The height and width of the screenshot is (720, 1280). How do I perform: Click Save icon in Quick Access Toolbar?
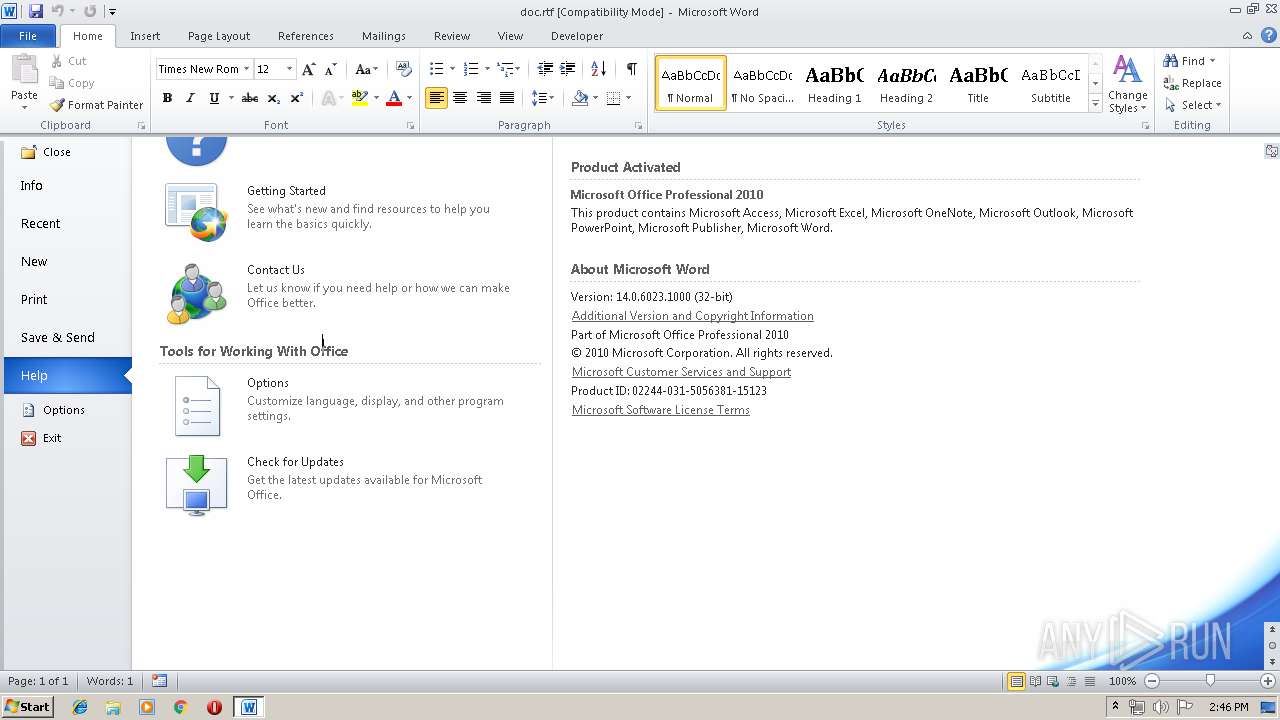[x=36, y=11]
